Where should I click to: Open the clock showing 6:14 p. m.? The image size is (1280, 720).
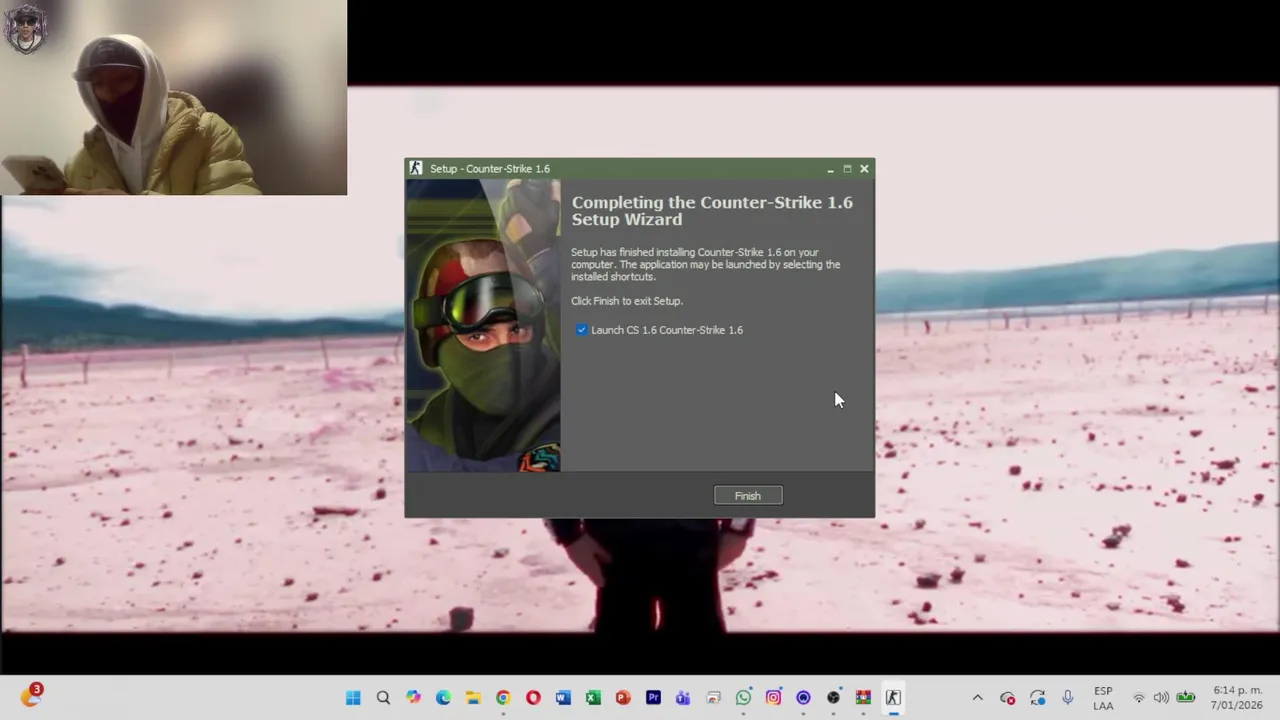pos(1237,698)
